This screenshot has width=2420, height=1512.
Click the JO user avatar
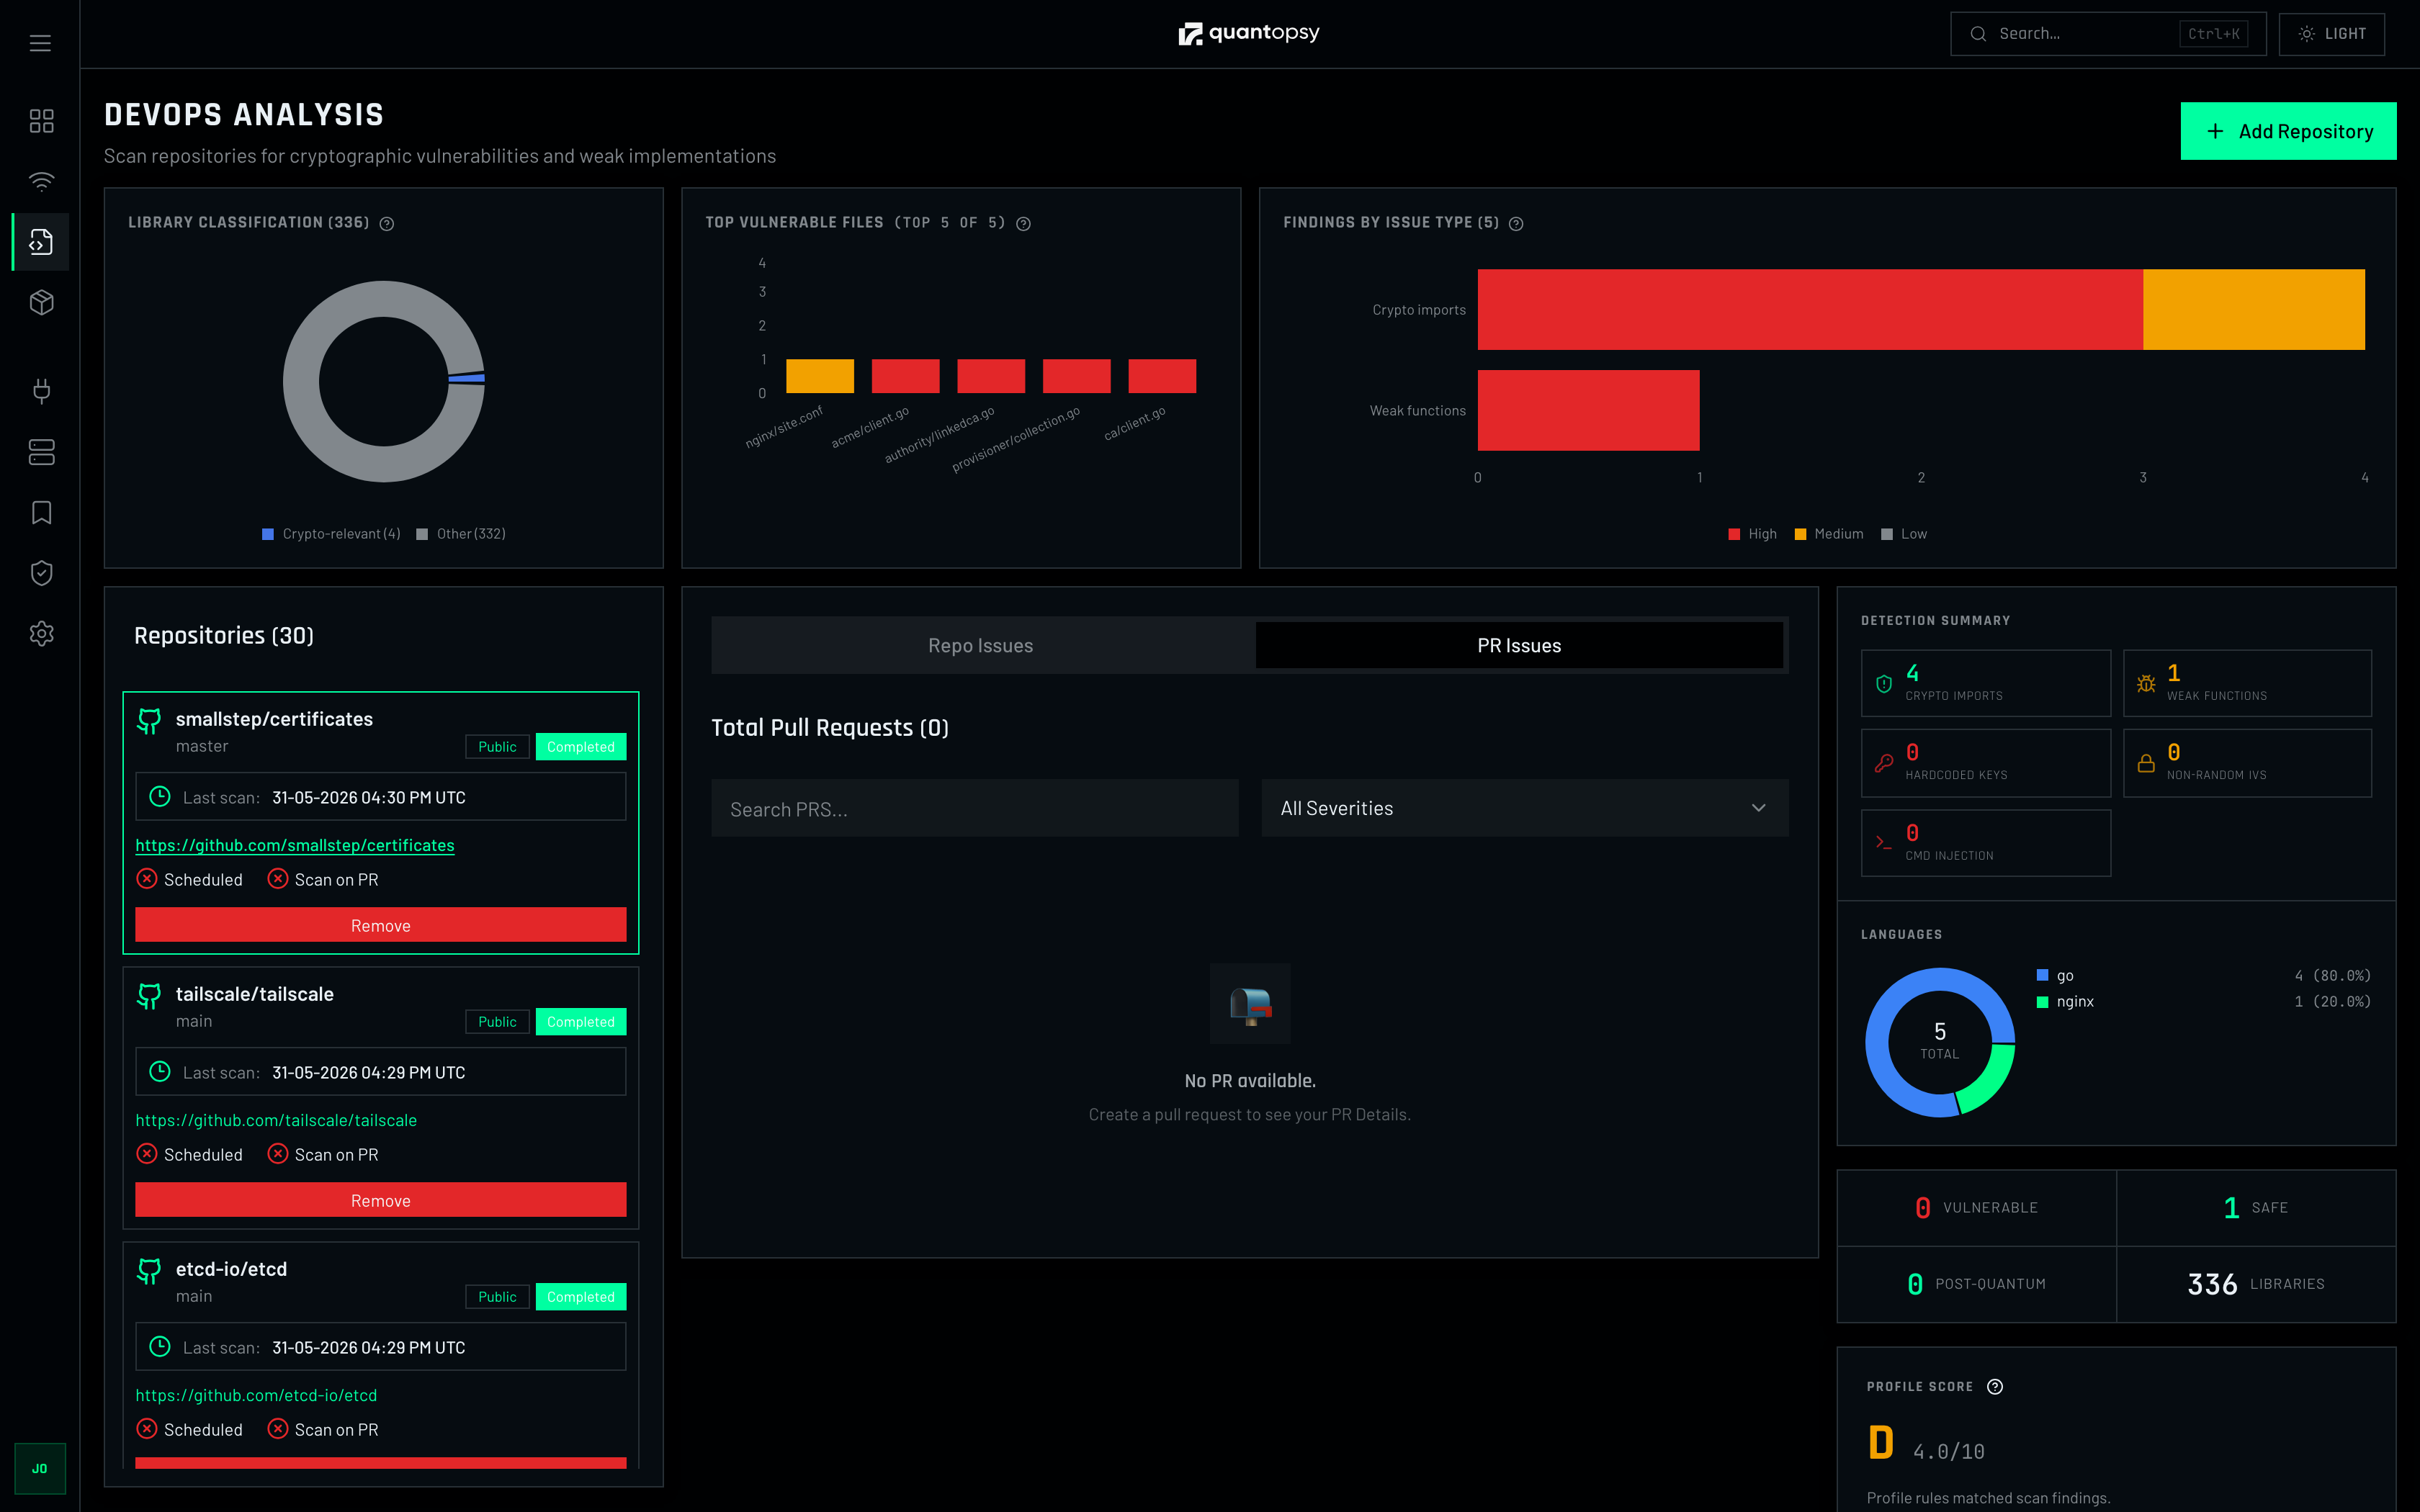pyautogui.click(x=40, y=1468)
